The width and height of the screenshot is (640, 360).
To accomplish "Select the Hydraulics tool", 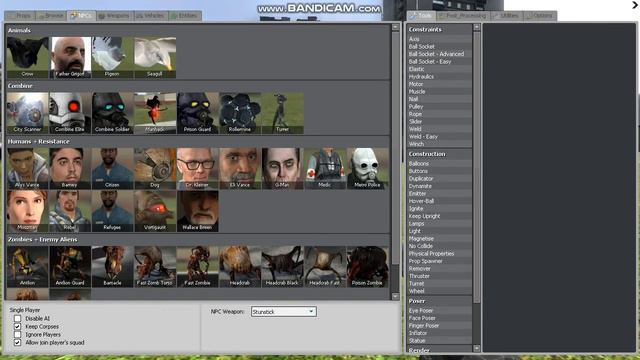I will (440, 76).
